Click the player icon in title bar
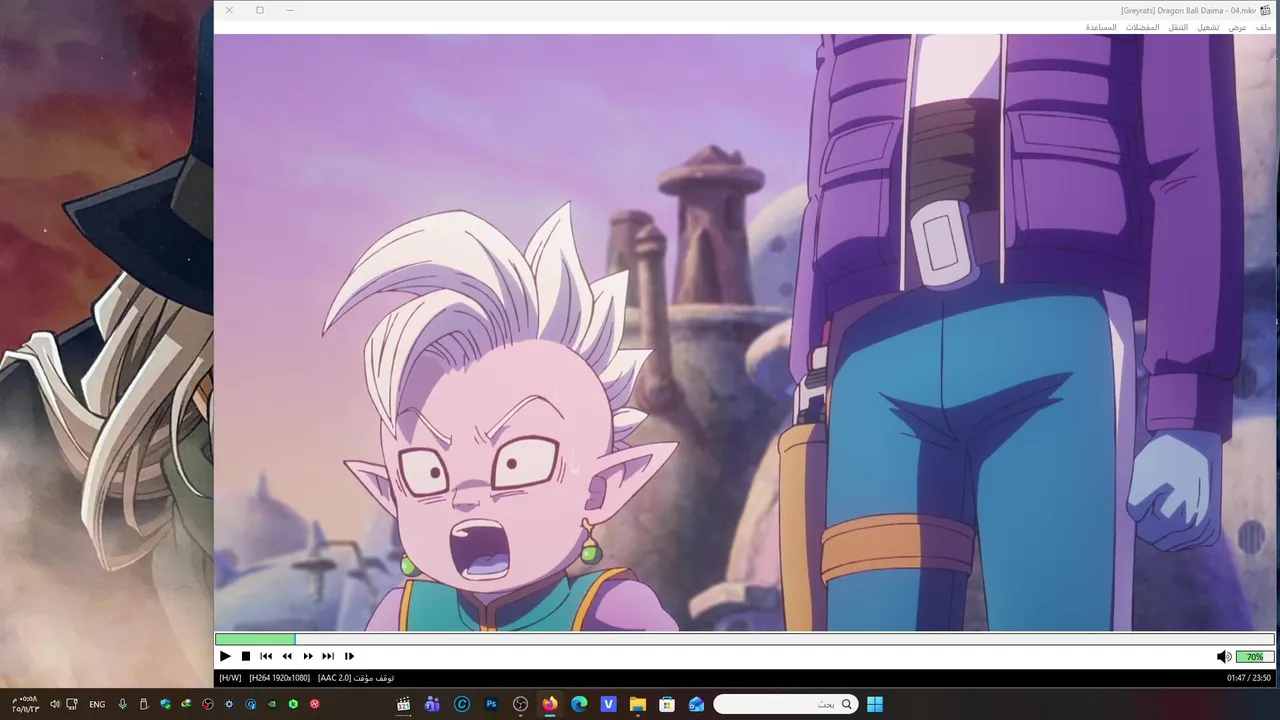The image size is (1280, 720). click(1266, 10)
